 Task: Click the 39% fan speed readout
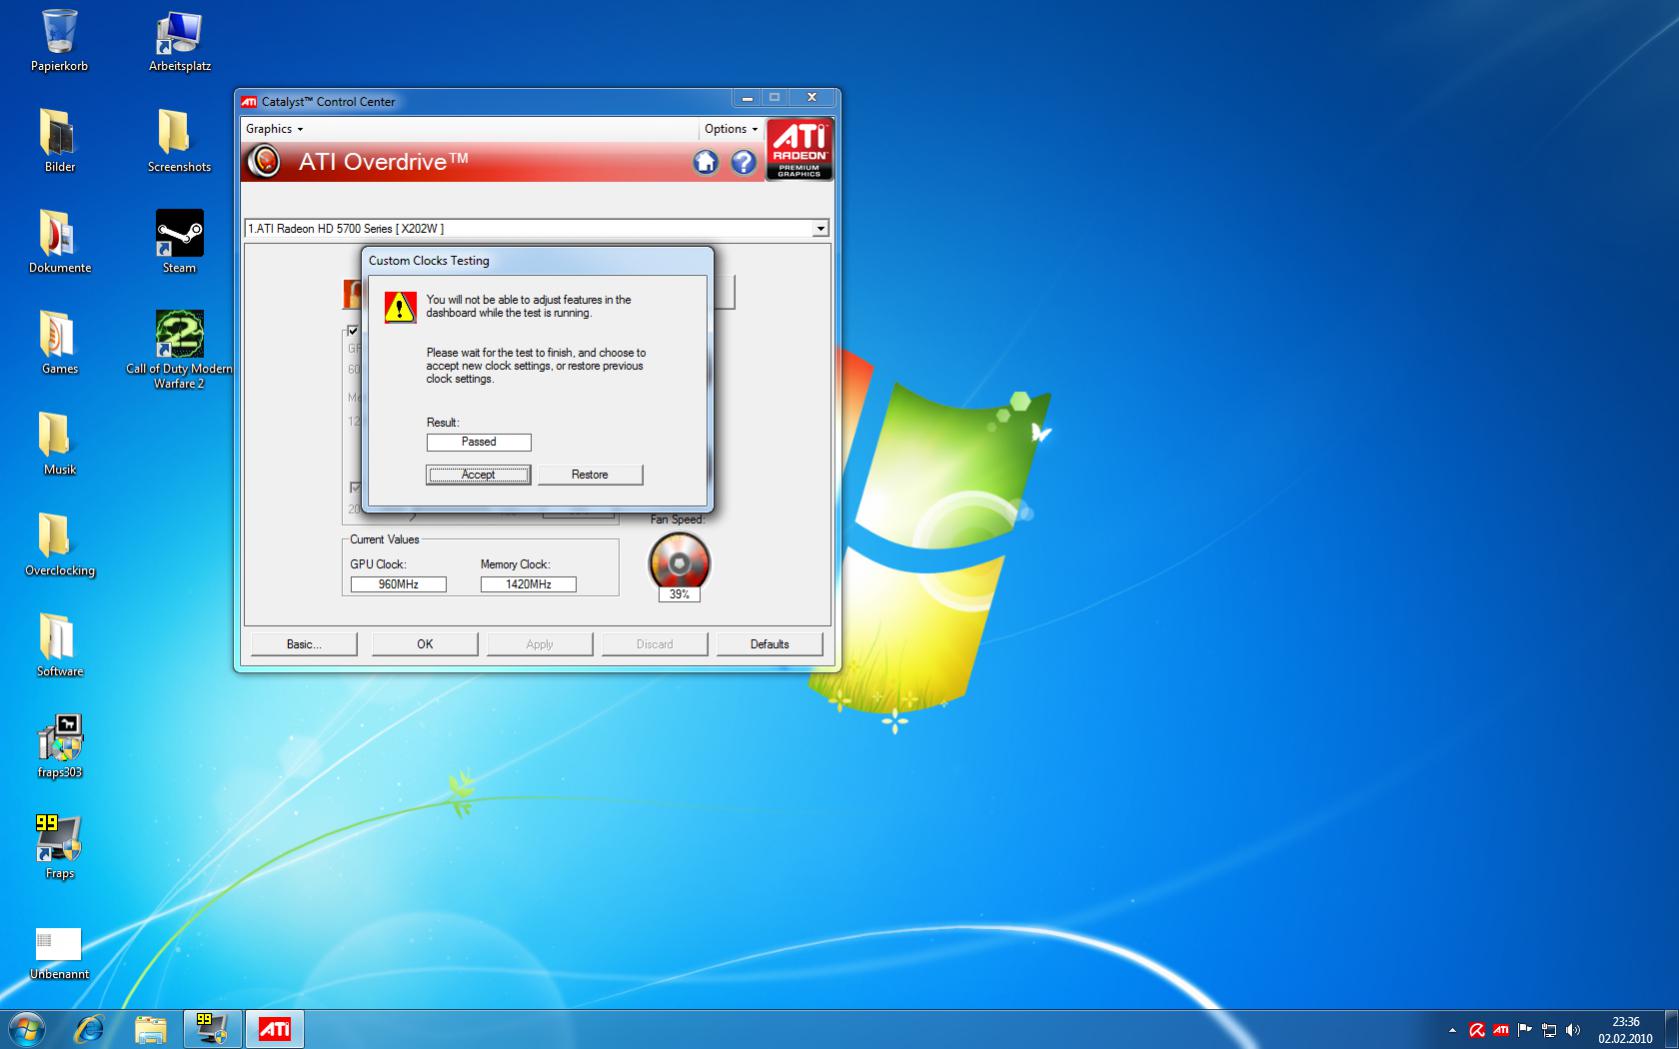(x=679, y=594)
